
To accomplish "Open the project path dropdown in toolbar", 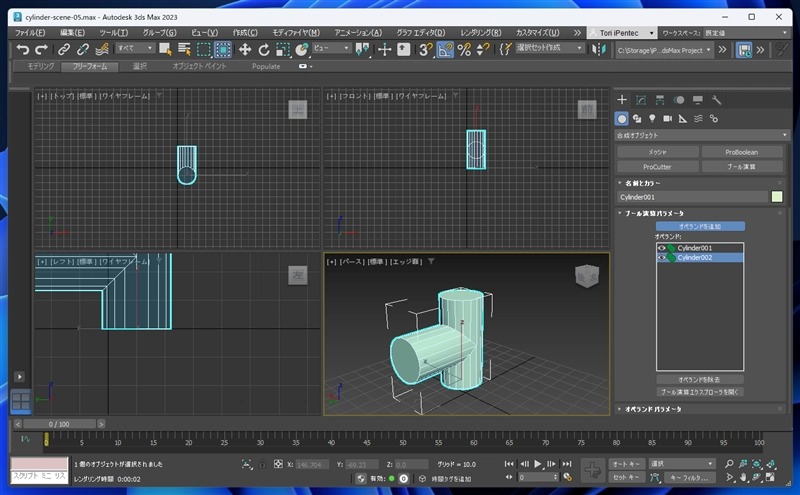I will tap(664, 50).
